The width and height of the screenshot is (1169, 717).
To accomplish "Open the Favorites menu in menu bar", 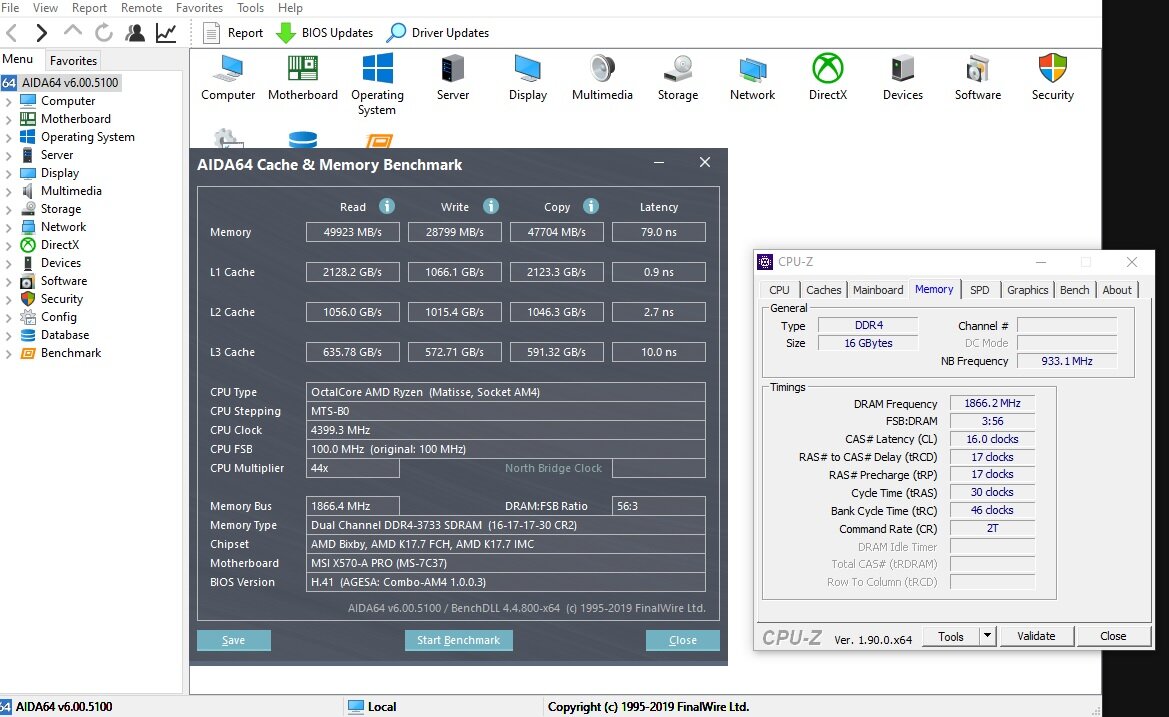I will (x=199, y=7).
